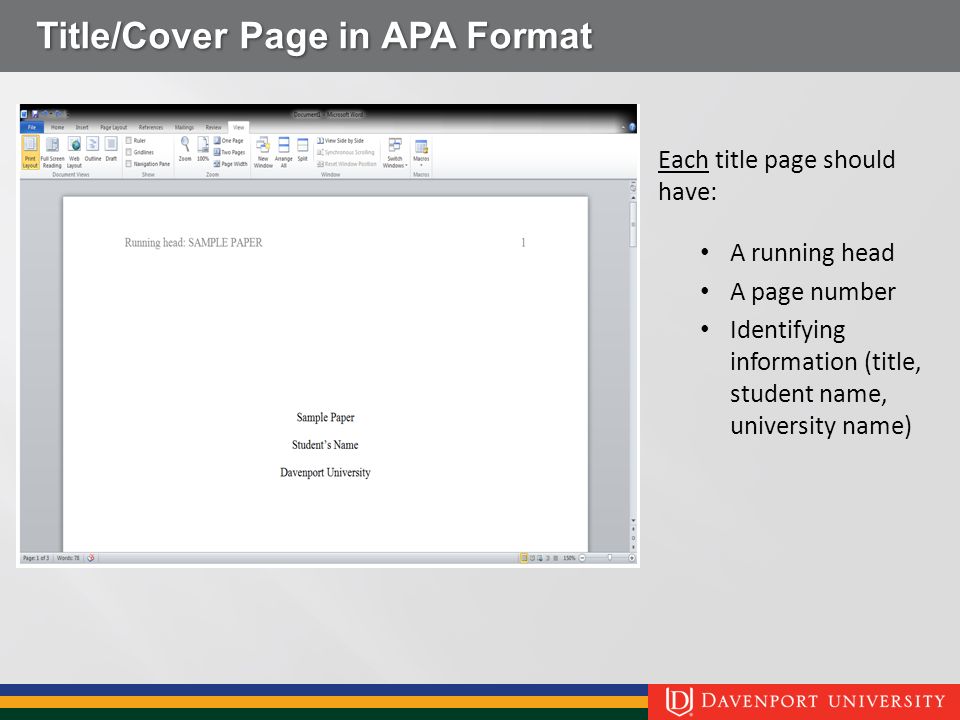Enable the Ruler checkbox
960x720 pixels.
(129, 140)
